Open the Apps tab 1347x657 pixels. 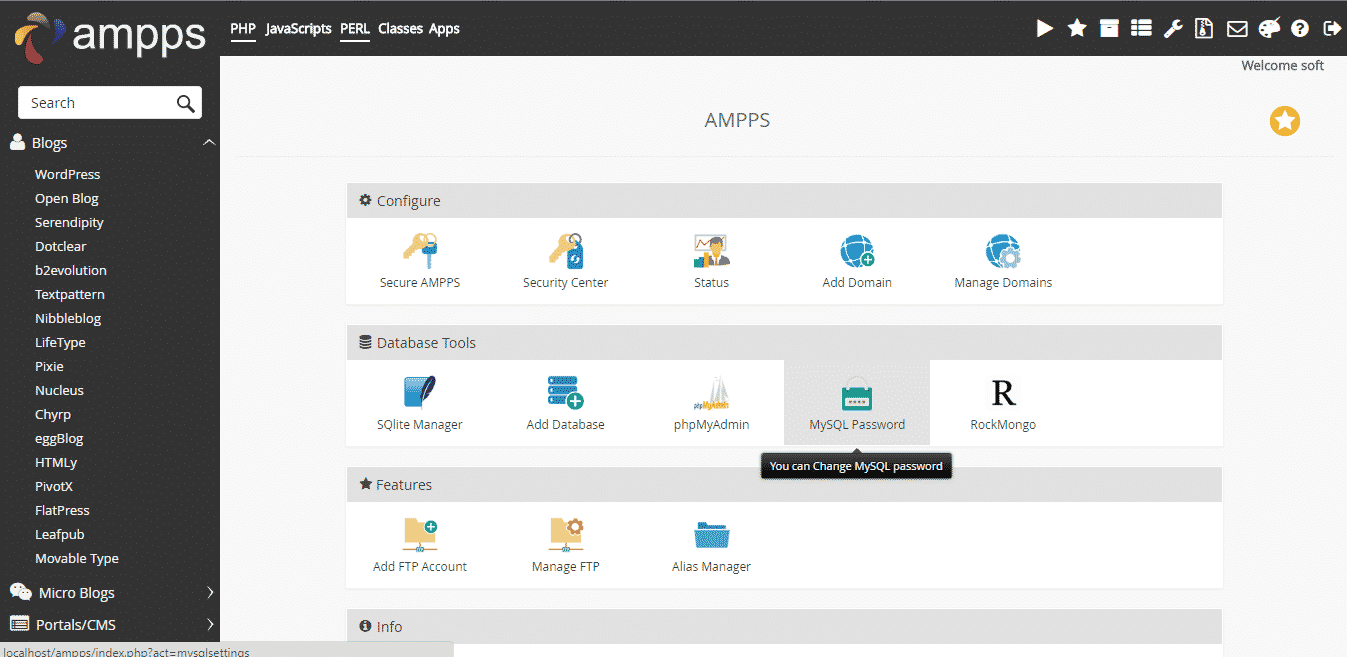tap(444, 28)
